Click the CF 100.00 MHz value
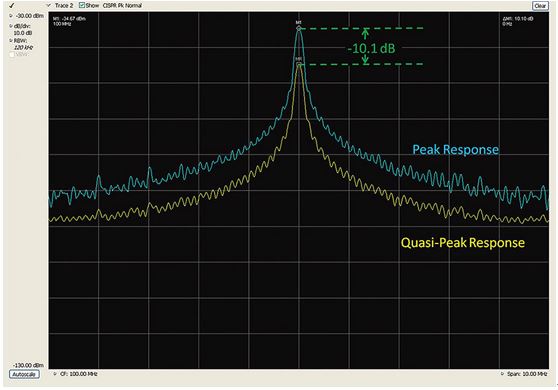The height and width of the screenshot is (390, 558). click(79, 374)
